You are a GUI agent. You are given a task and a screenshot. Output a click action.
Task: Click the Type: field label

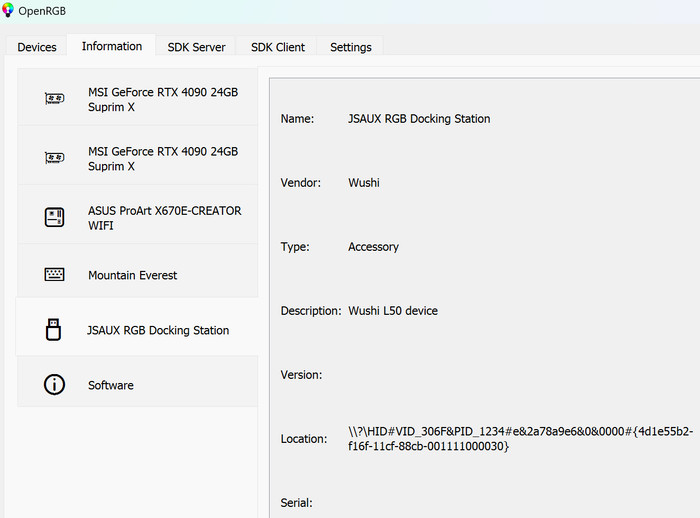(295, 247)
